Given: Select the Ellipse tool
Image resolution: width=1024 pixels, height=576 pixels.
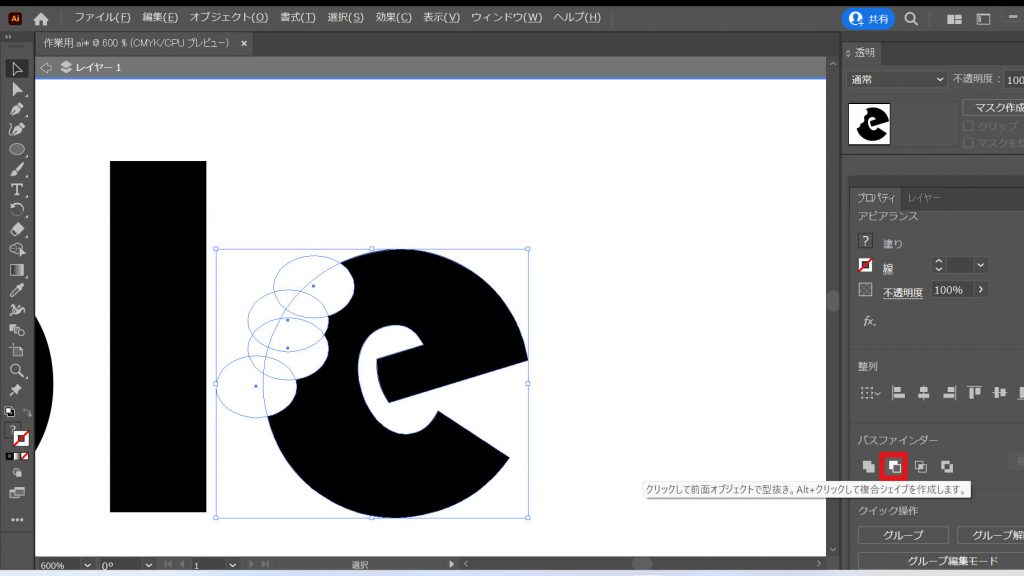Looking at the screenshot, I should [17, 150].
